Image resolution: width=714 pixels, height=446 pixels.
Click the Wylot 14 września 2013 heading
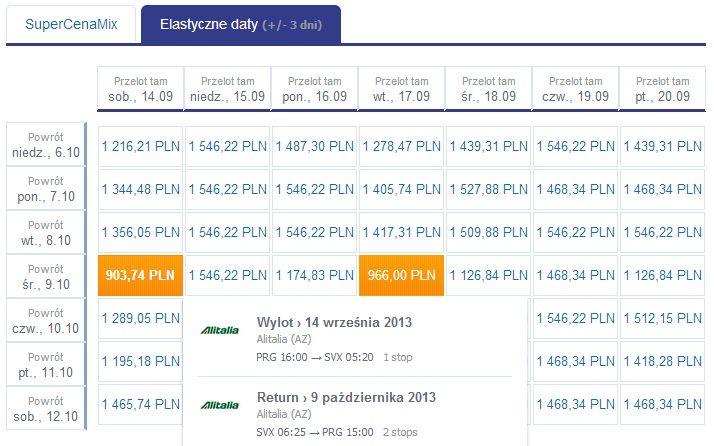tap(334, 323)
